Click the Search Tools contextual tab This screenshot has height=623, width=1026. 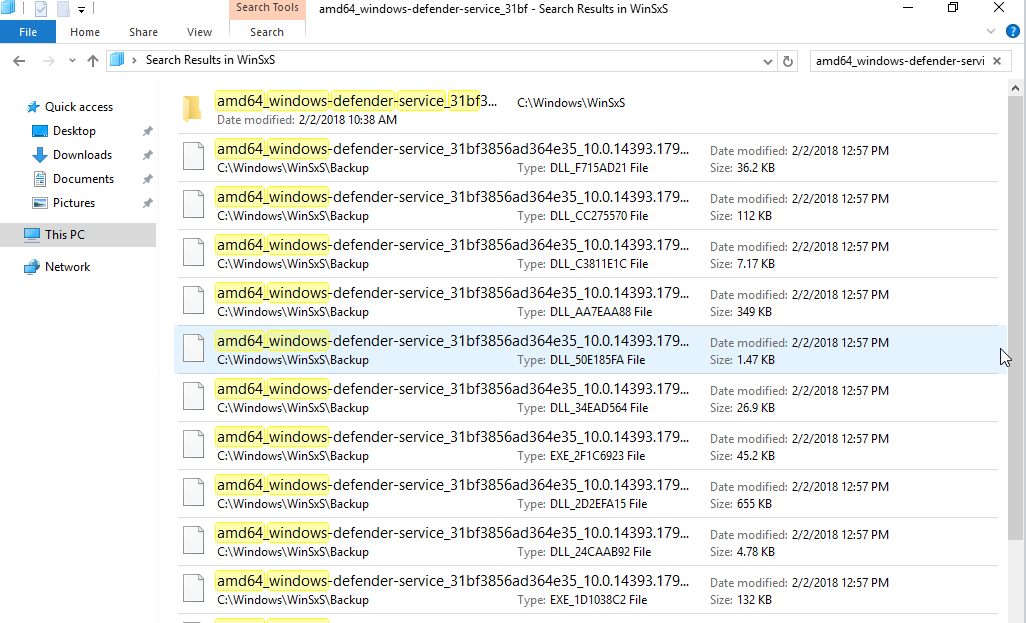[x=267, y=8]
